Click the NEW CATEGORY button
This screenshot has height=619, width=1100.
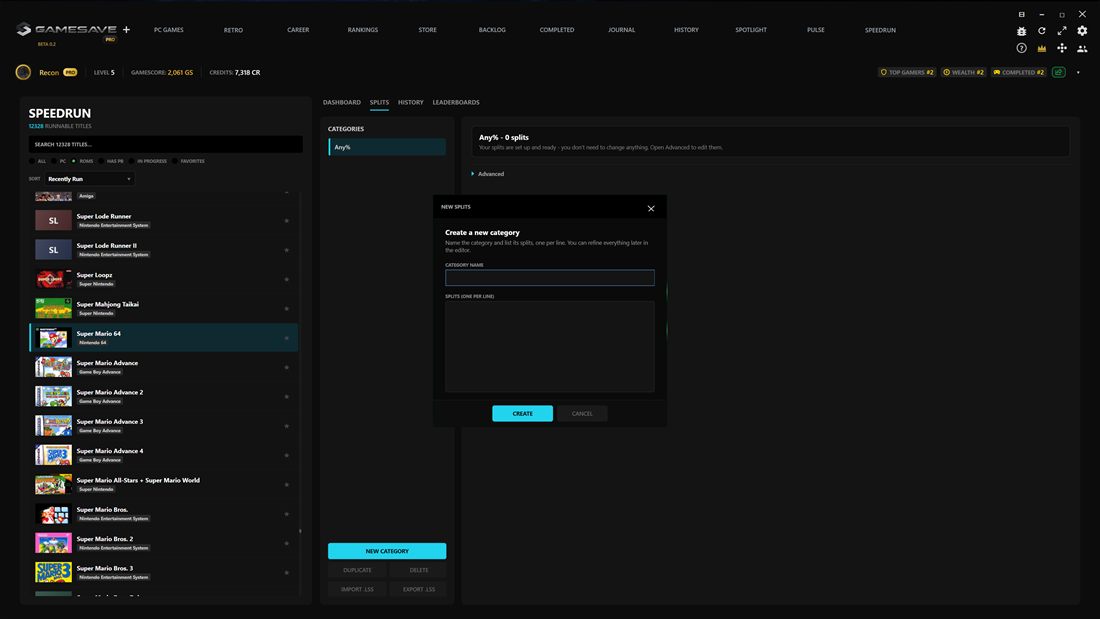tap(387, 551)
